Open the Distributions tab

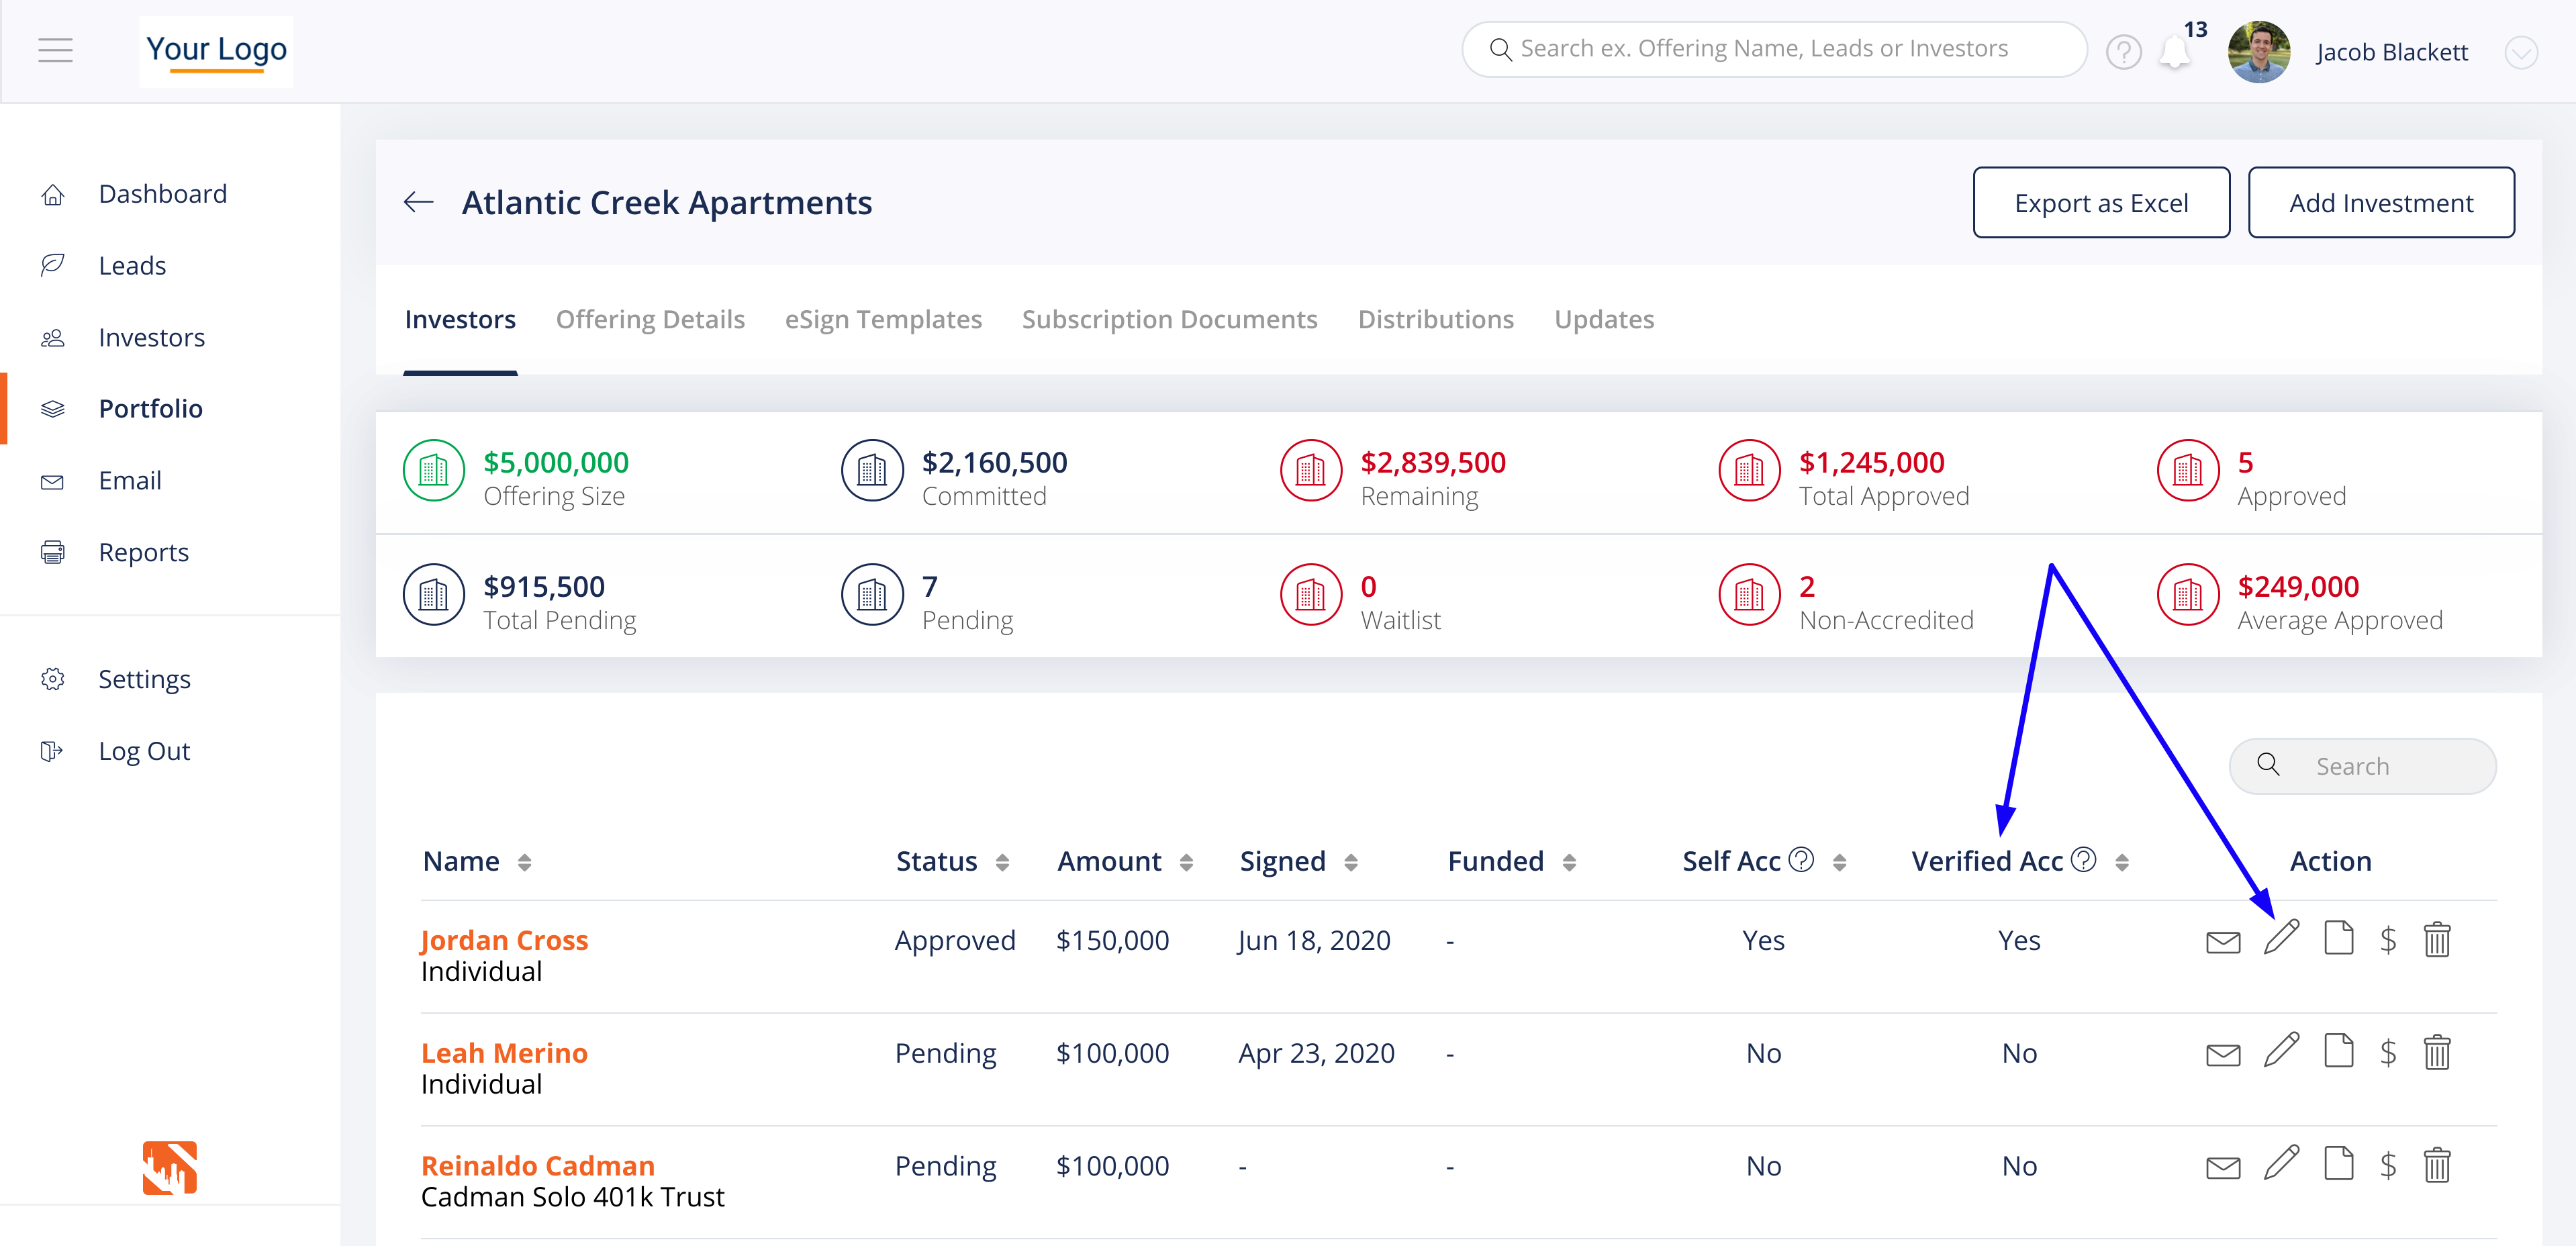click(1435, 319)
